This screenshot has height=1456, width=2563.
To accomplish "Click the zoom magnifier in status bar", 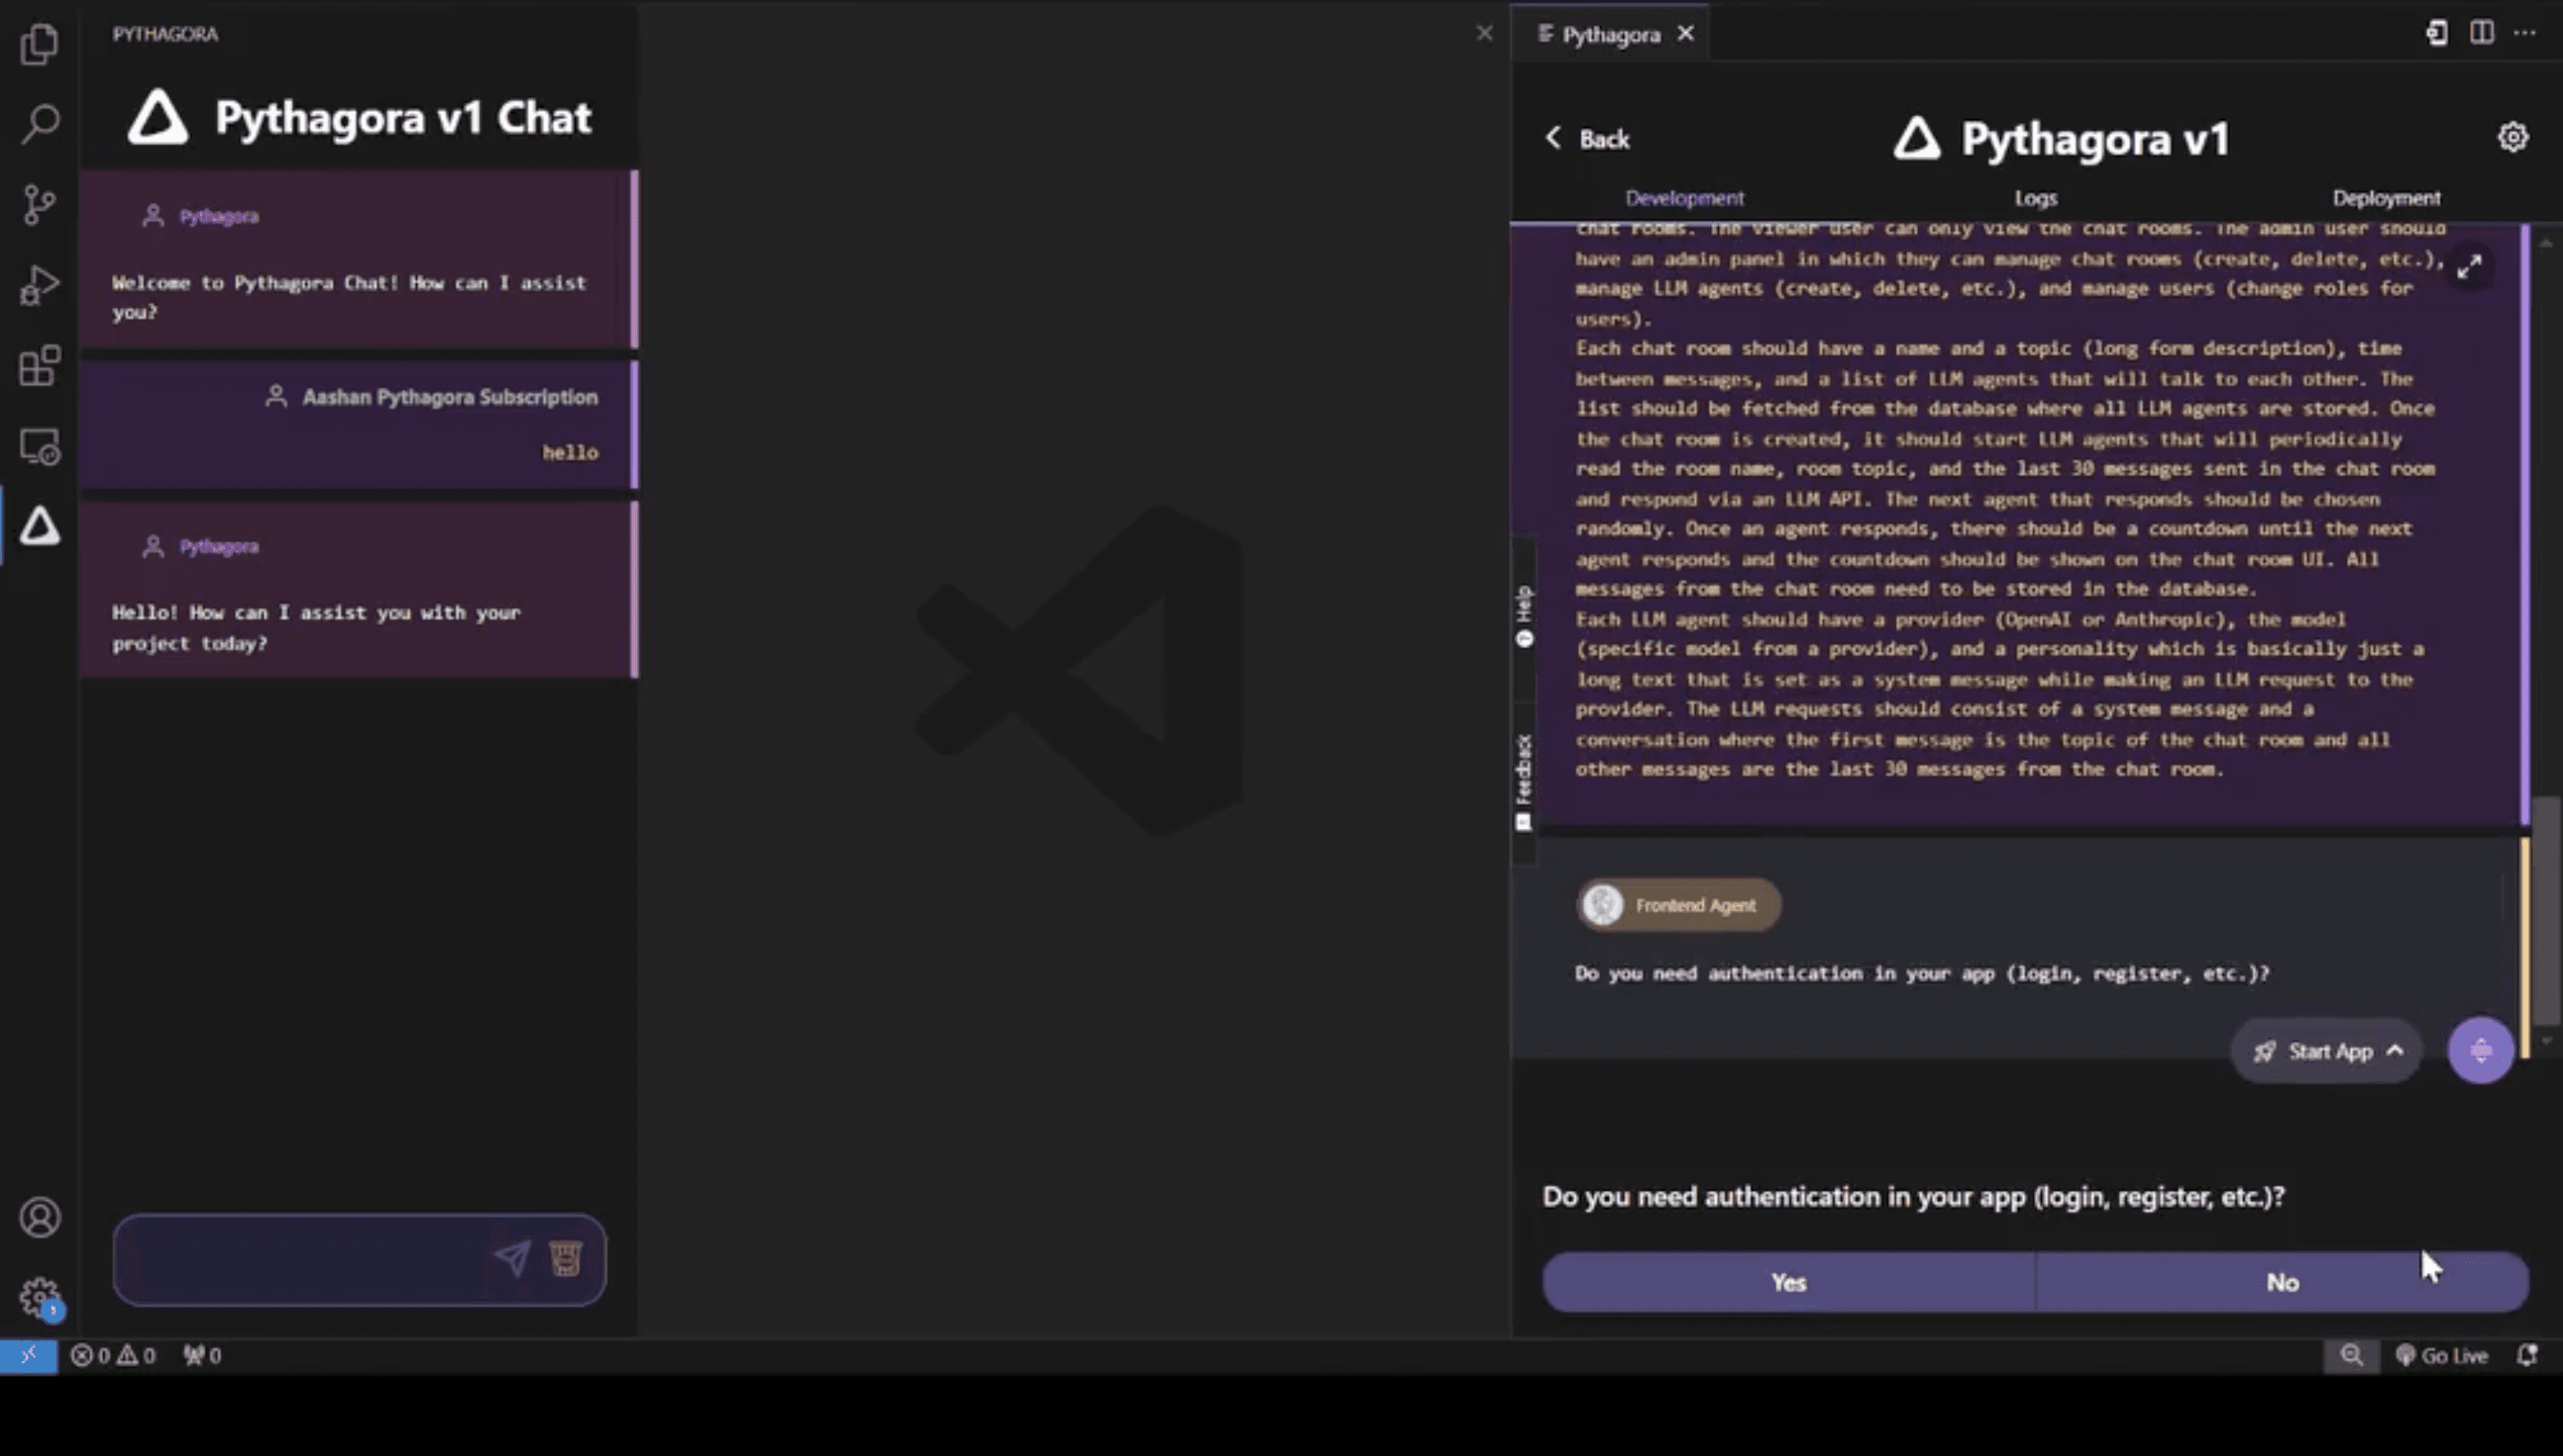I will [2351, 1355].
